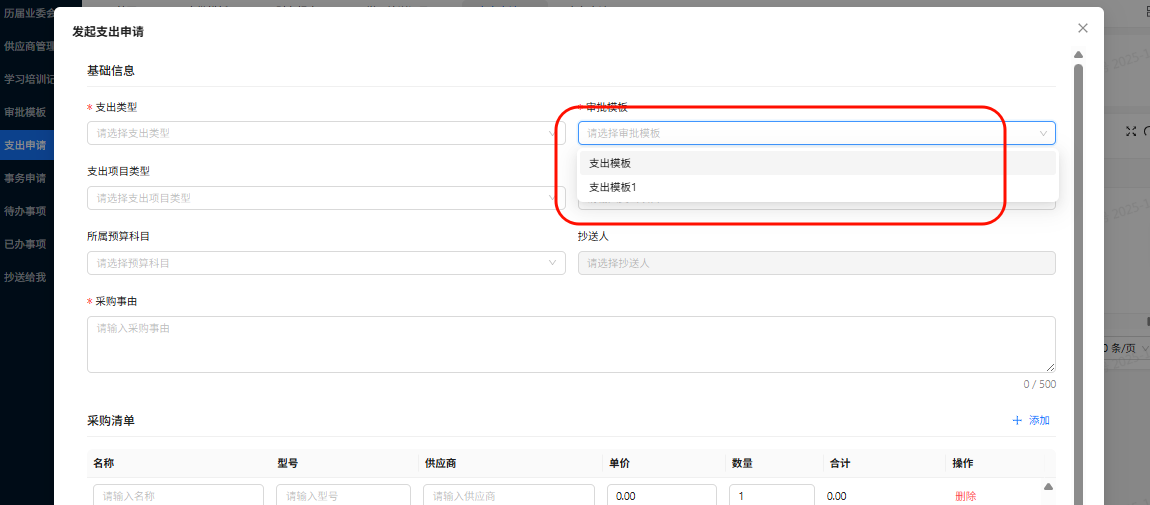Select the 支出模板1 option

pyautogui.click(x=613, y=187)
